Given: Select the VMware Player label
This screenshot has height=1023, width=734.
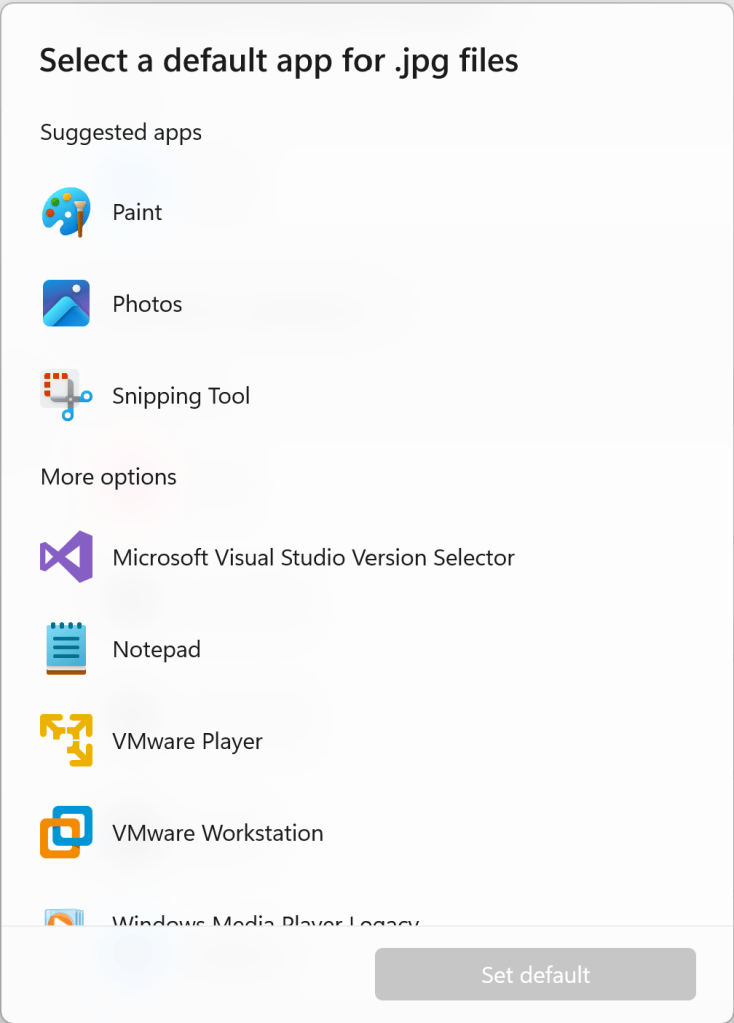Looking at the screenshot, I should tap(187, 741).
